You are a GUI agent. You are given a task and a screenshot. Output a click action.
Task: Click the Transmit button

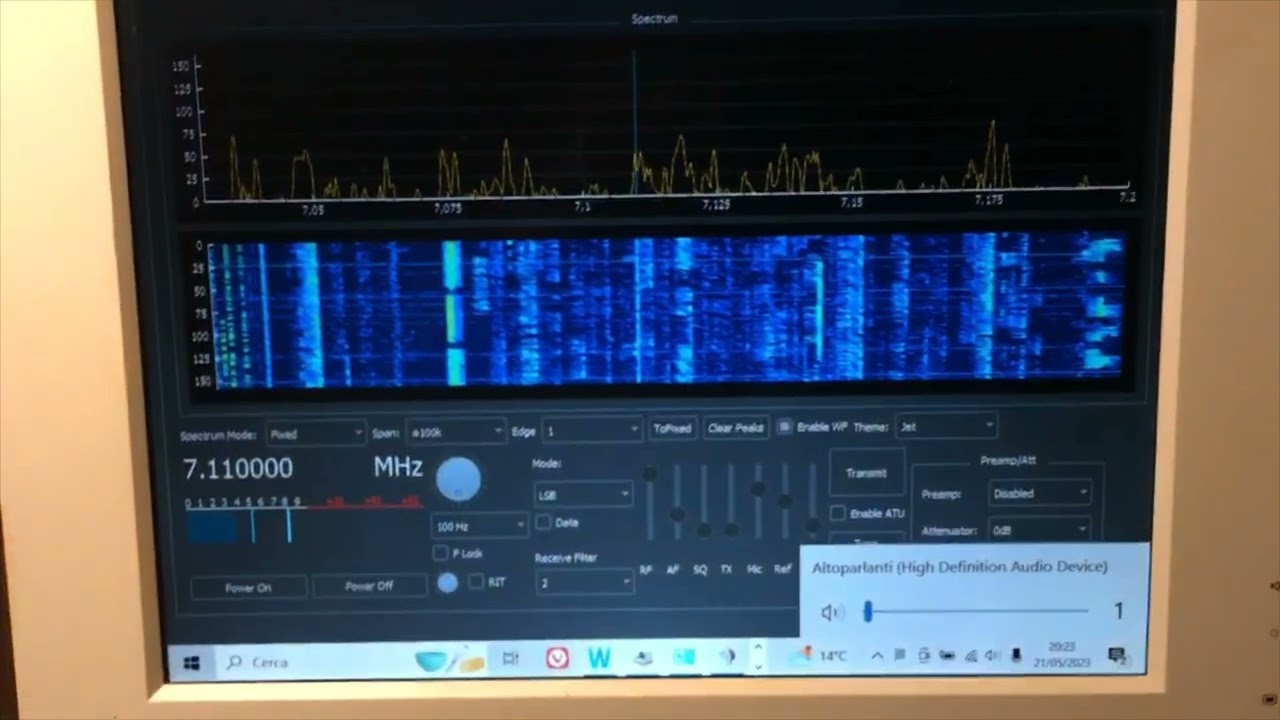[x=866, y=473]
